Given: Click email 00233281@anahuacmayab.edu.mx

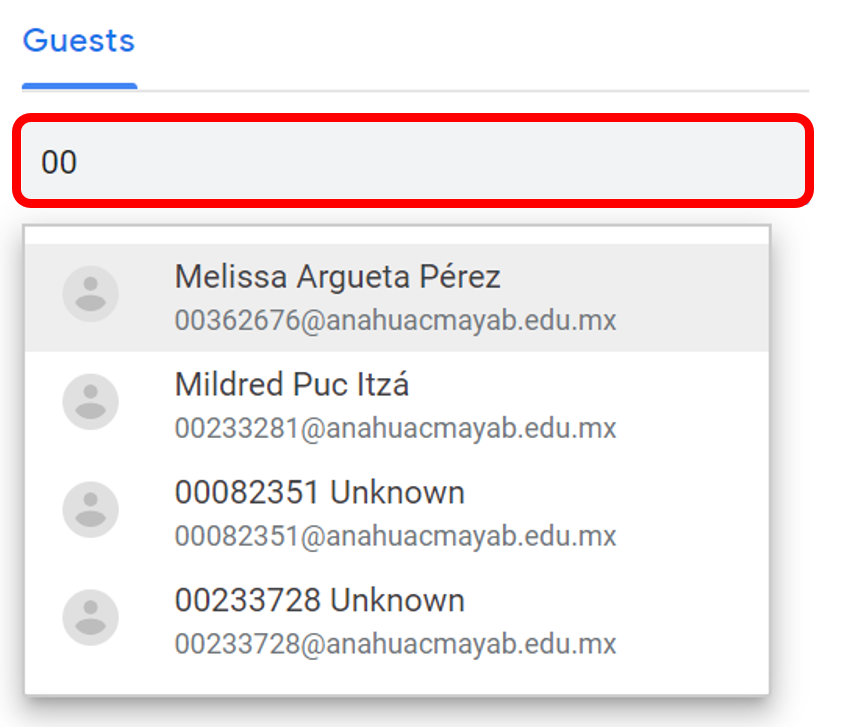Looking at the screenshot, I should [395, 428].
